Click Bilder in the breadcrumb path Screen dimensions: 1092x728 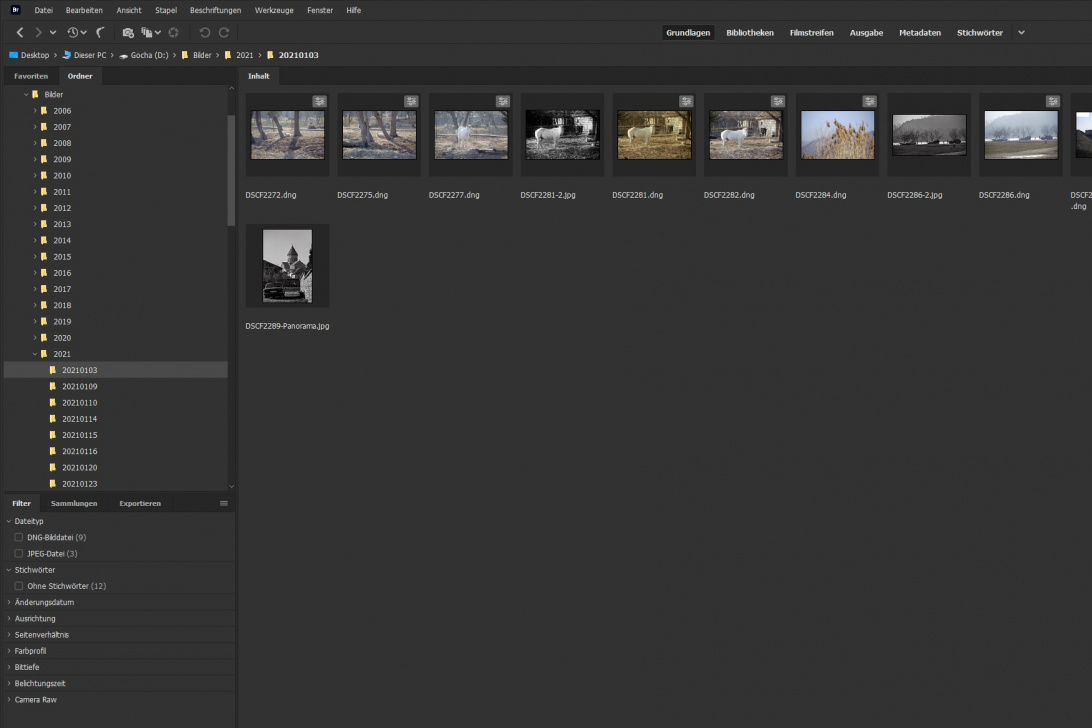[x=202, y=55]
